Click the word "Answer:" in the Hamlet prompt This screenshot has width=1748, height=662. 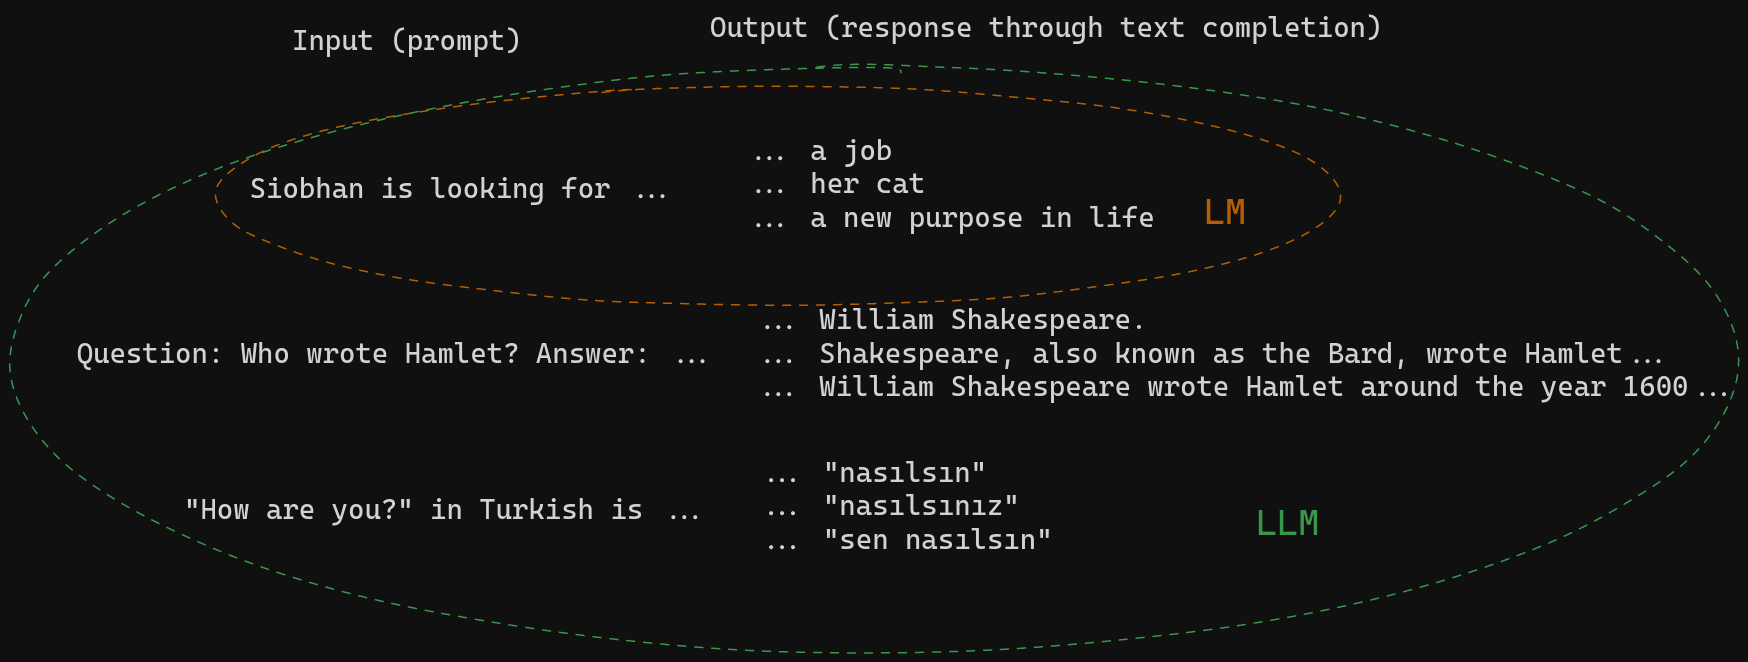coord(592,354)
